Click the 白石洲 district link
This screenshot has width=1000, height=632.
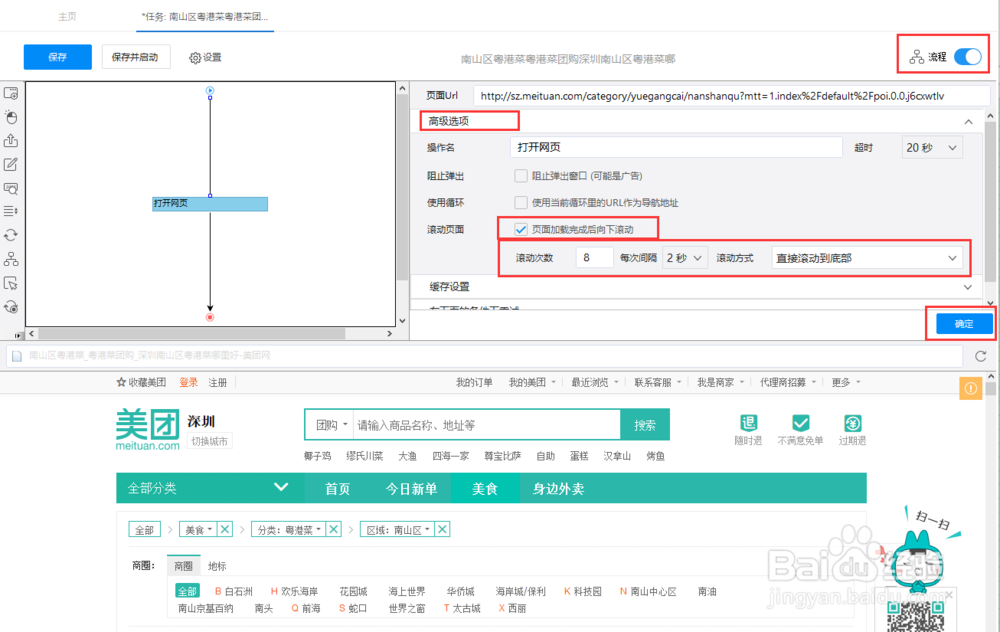click(239, 591)
